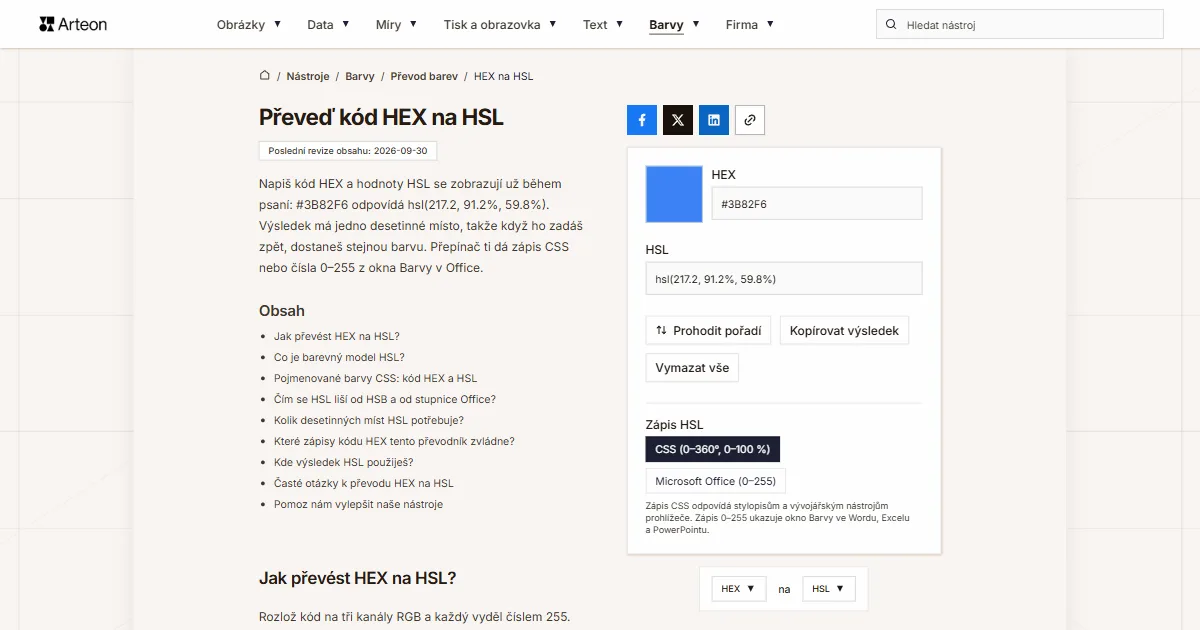
Task: Click Prohodit pořadí button
Action: click(708, 330)
